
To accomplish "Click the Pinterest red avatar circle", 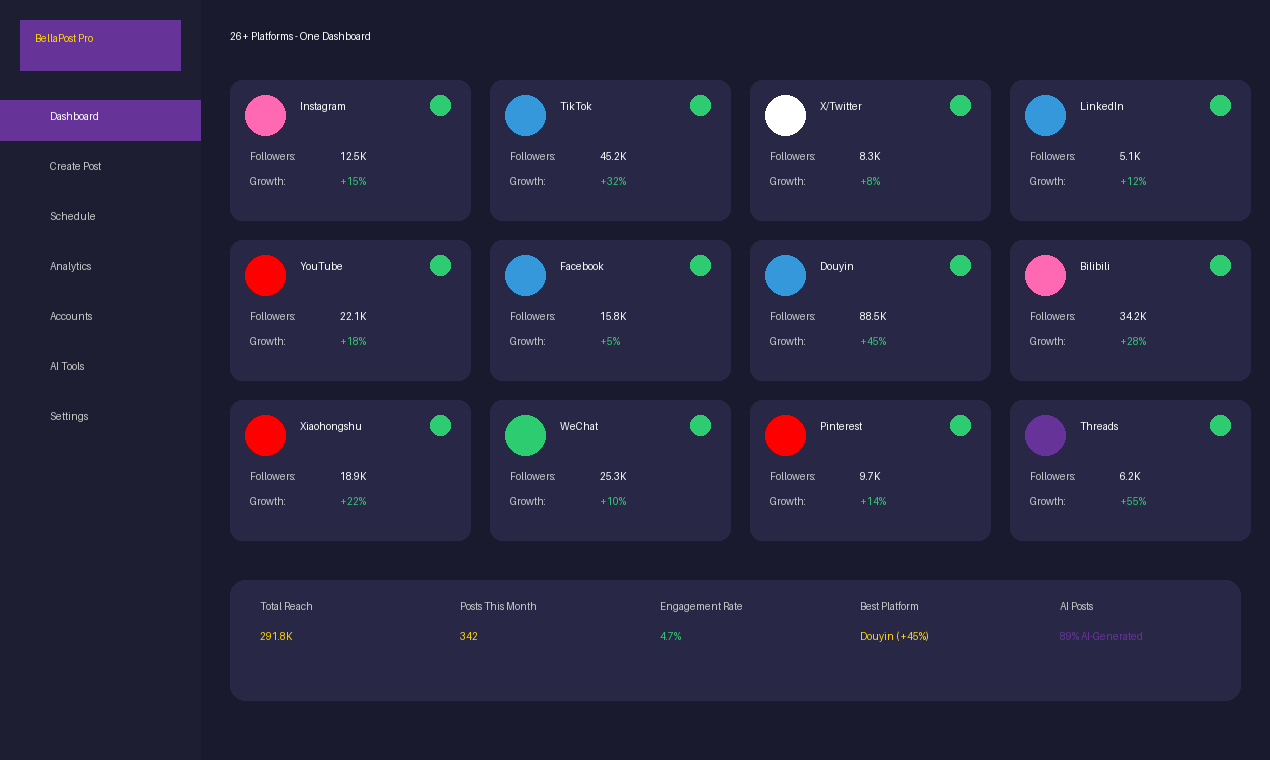I will 785,435.
